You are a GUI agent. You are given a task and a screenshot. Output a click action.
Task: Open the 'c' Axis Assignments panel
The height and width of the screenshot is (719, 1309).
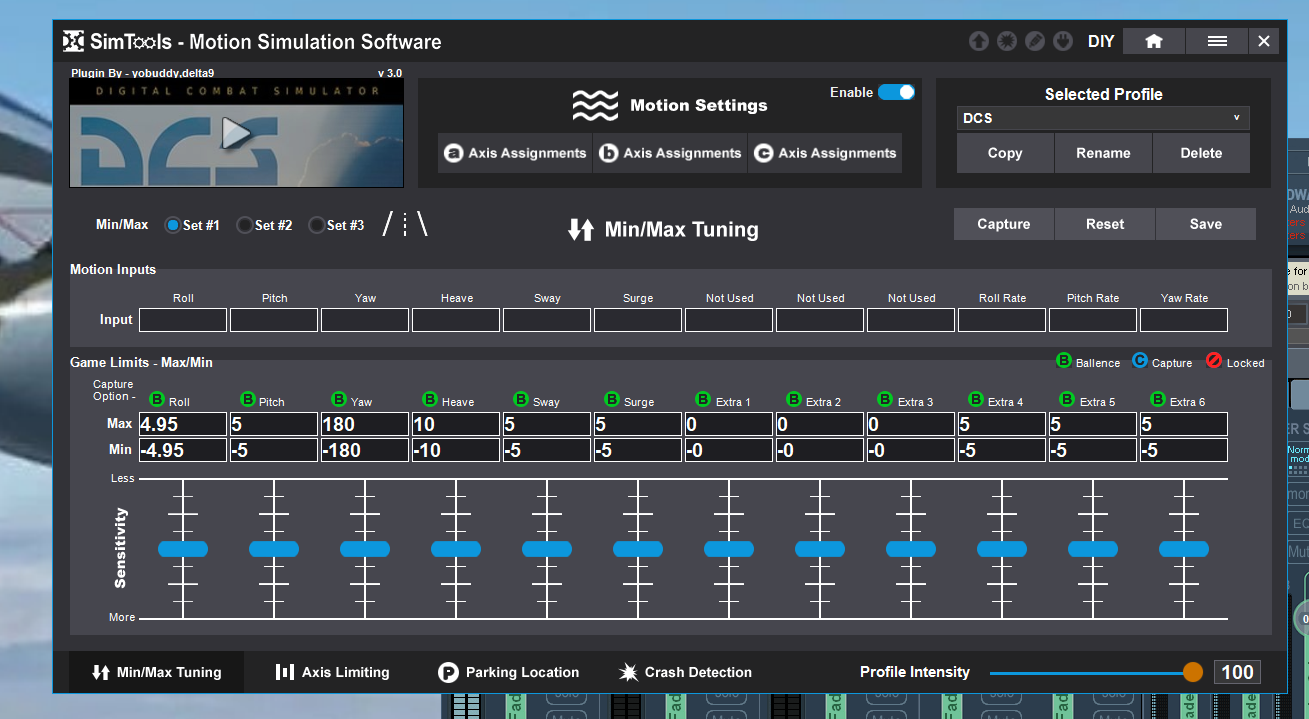(x=825, y=153)
